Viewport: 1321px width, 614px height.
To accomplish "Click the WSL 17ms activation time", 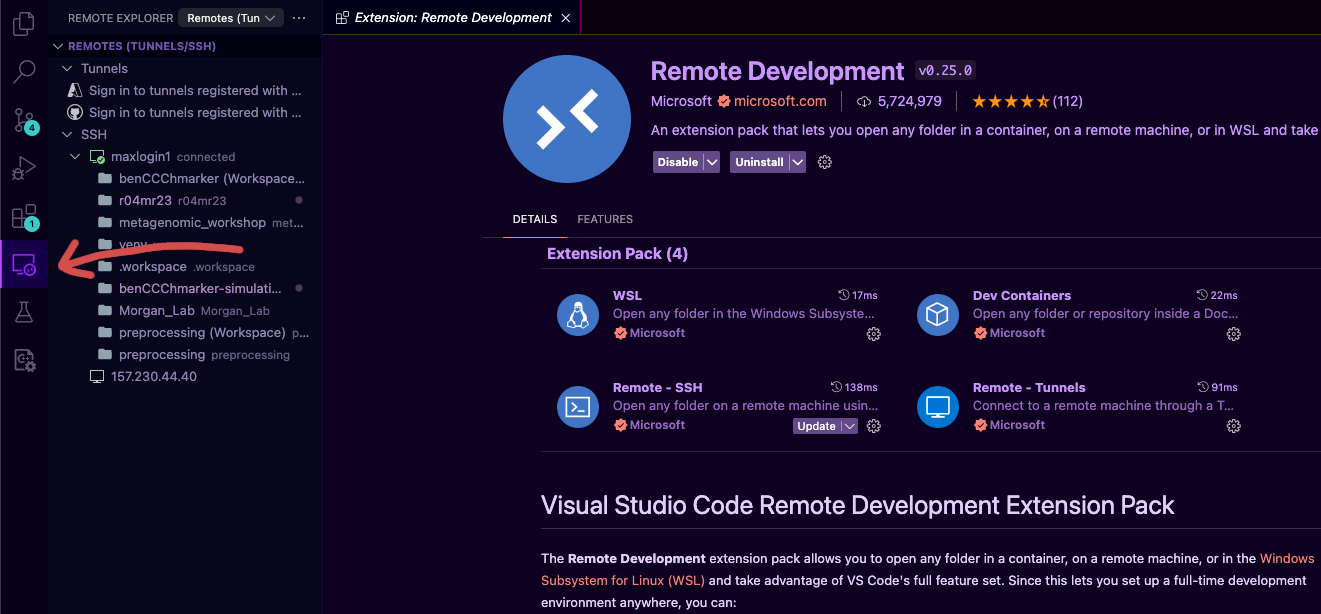I will coord(858,296).
